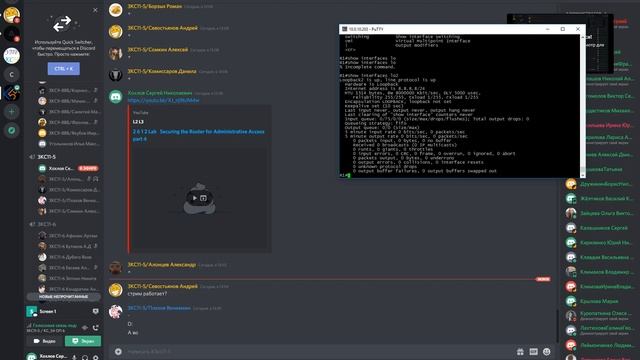Select ЭКСП-6 Афонин Артём in voice channel
The width and height of the screenshot is (640, 360).
(x=68, y=236)
